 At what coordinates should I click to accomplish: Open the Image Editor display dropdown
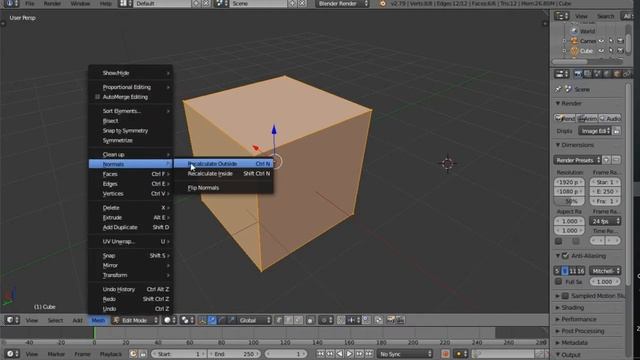coord(595,131)
